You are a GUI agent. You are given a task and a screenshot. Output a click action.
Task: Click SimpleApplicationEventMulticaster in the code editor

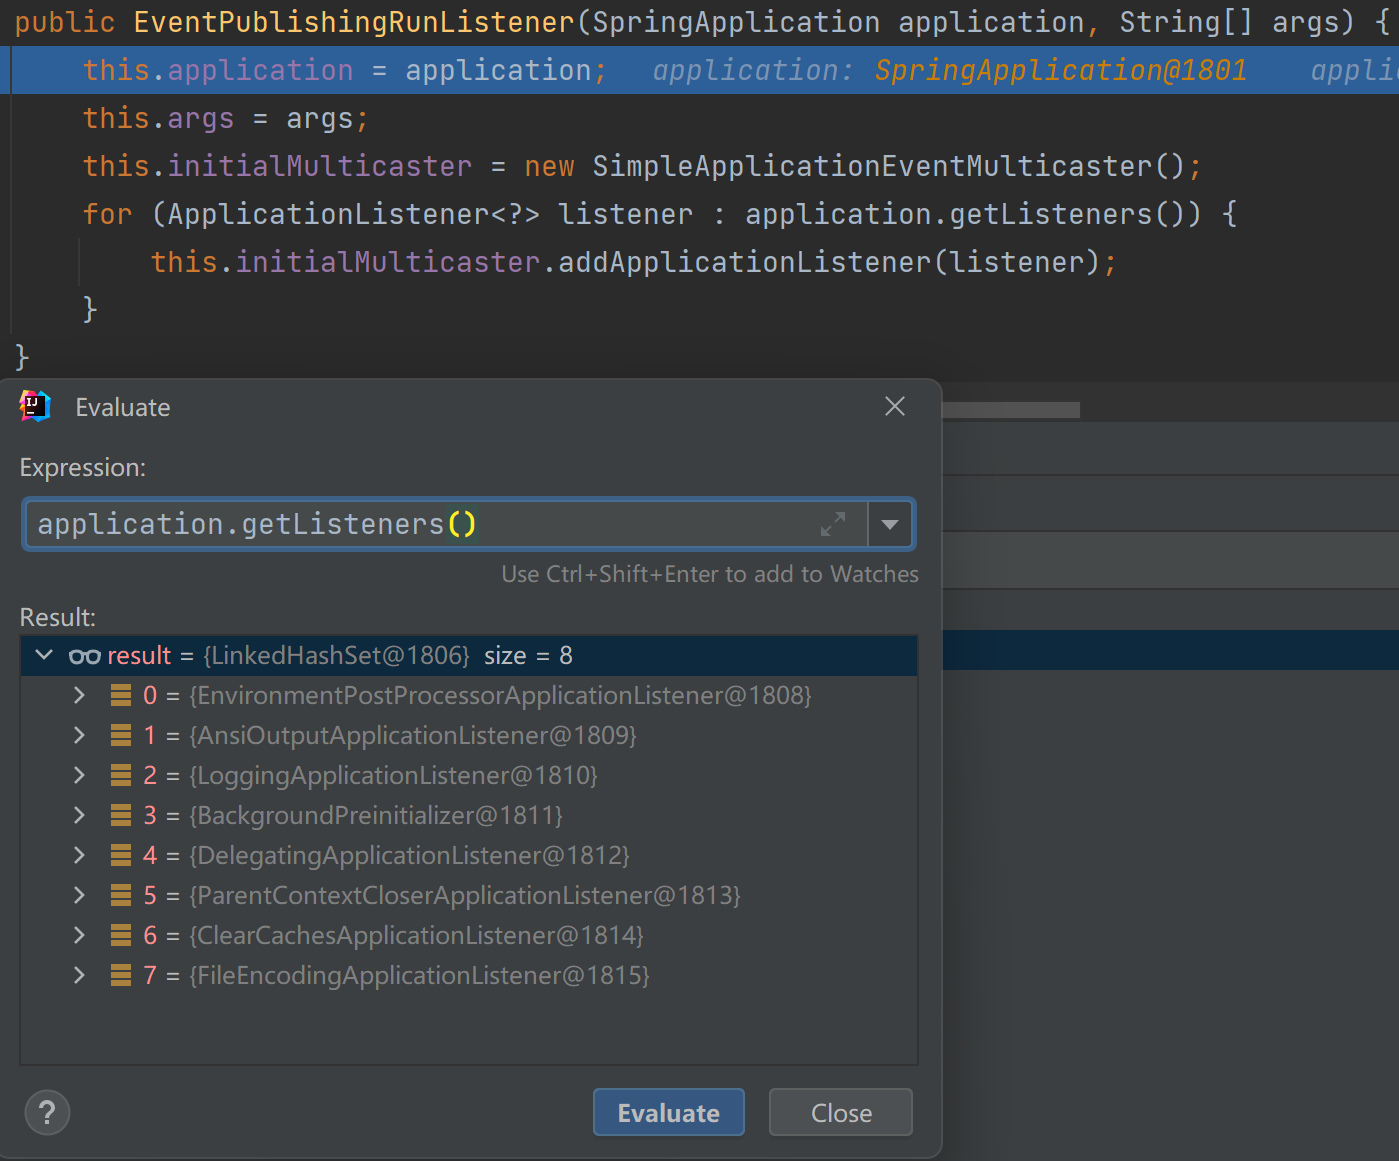tap(872, 166)
